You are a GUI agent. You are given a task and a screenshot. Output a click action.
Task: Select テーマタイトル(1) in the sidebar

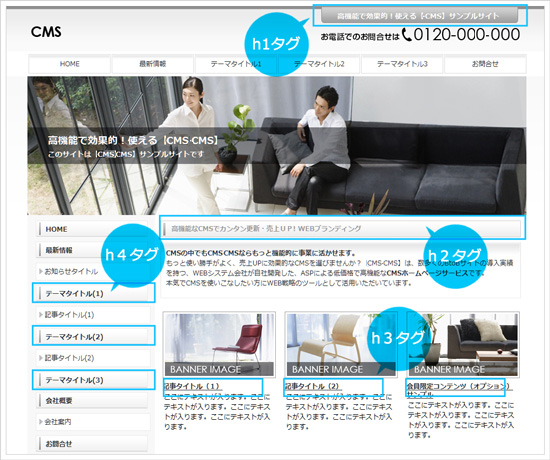tap(92, 293)
